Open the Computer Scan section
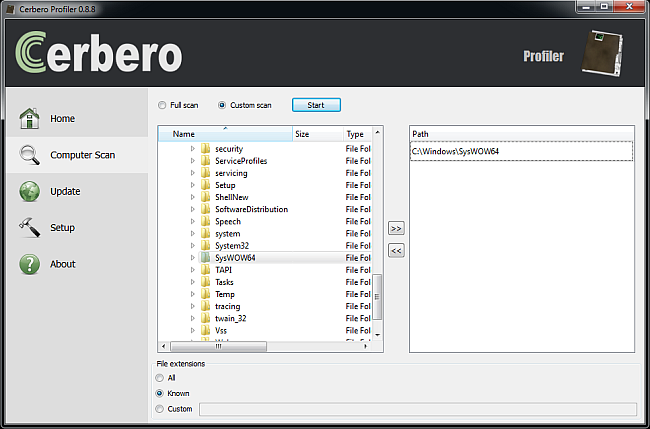This screenshot has height=429, width=650. tap(77, 155)
